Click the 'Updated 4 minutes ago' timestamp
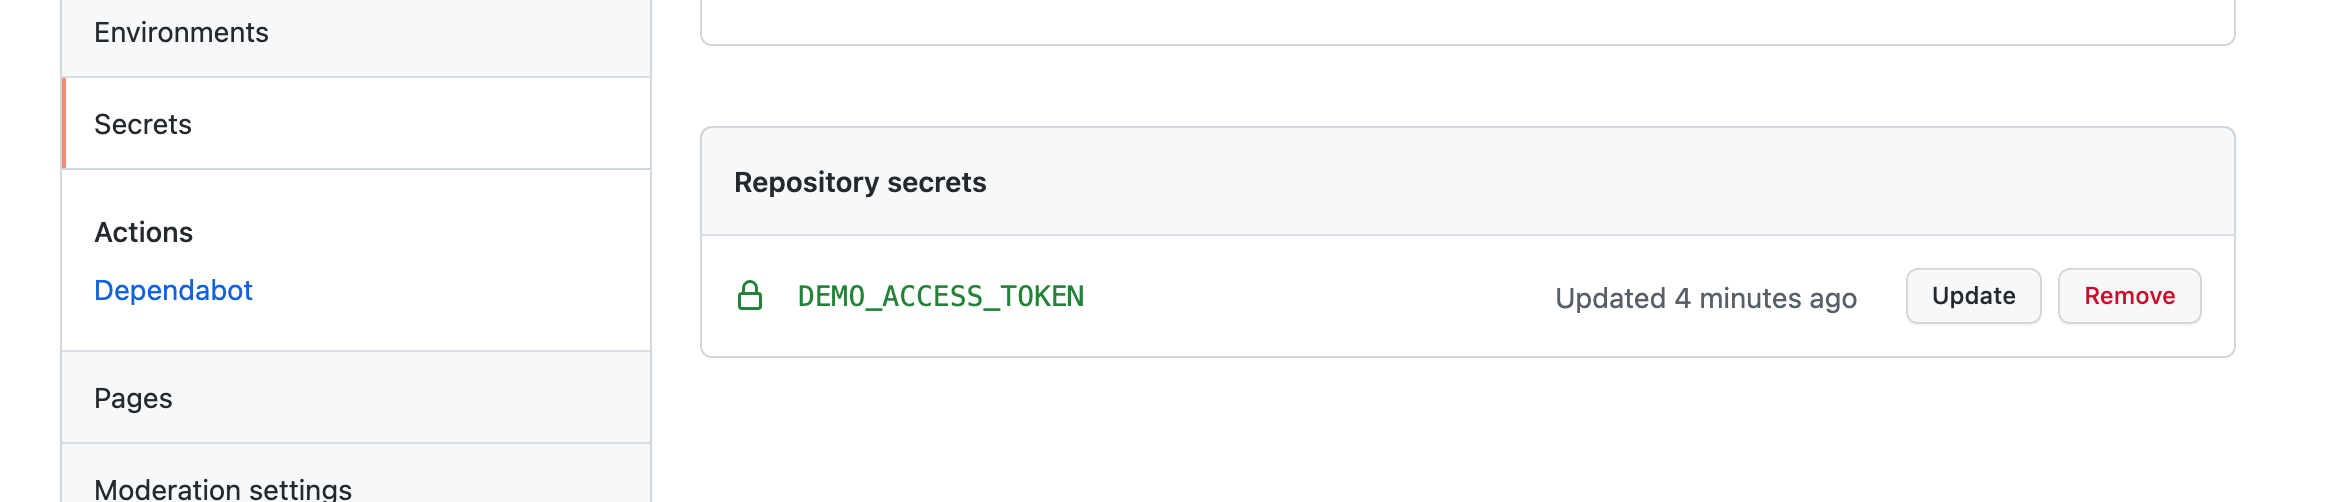The image size is (2332, 502). [x=1706, y=298]
